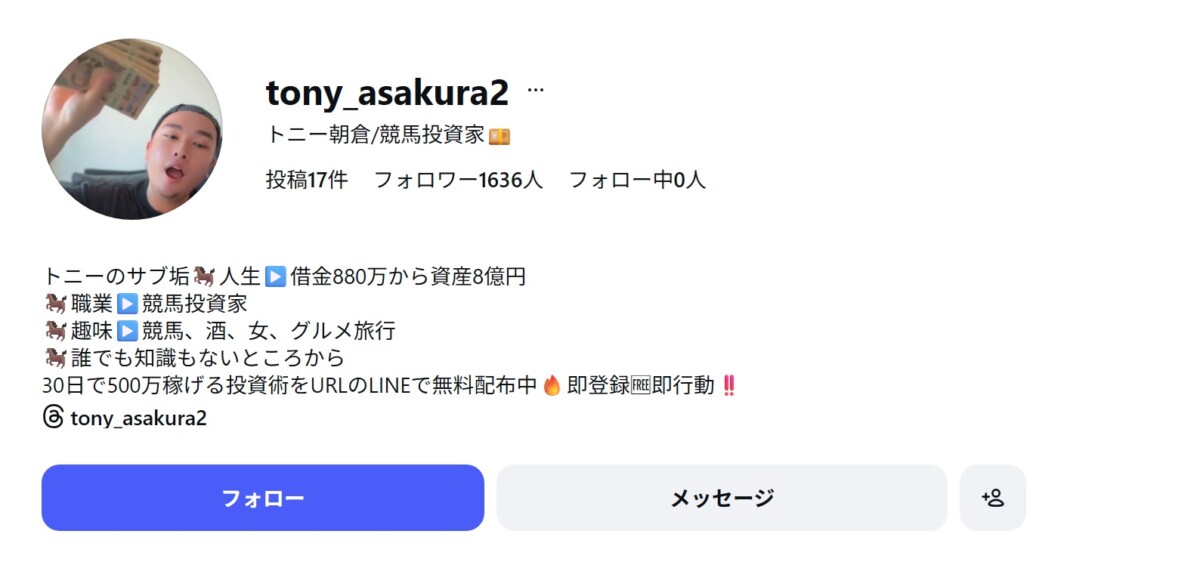Image resolution: width=1200 pixels, height=571 pixels.
Task: Click the horse emoji before 誰でも
Action: (x=55, y=358)
